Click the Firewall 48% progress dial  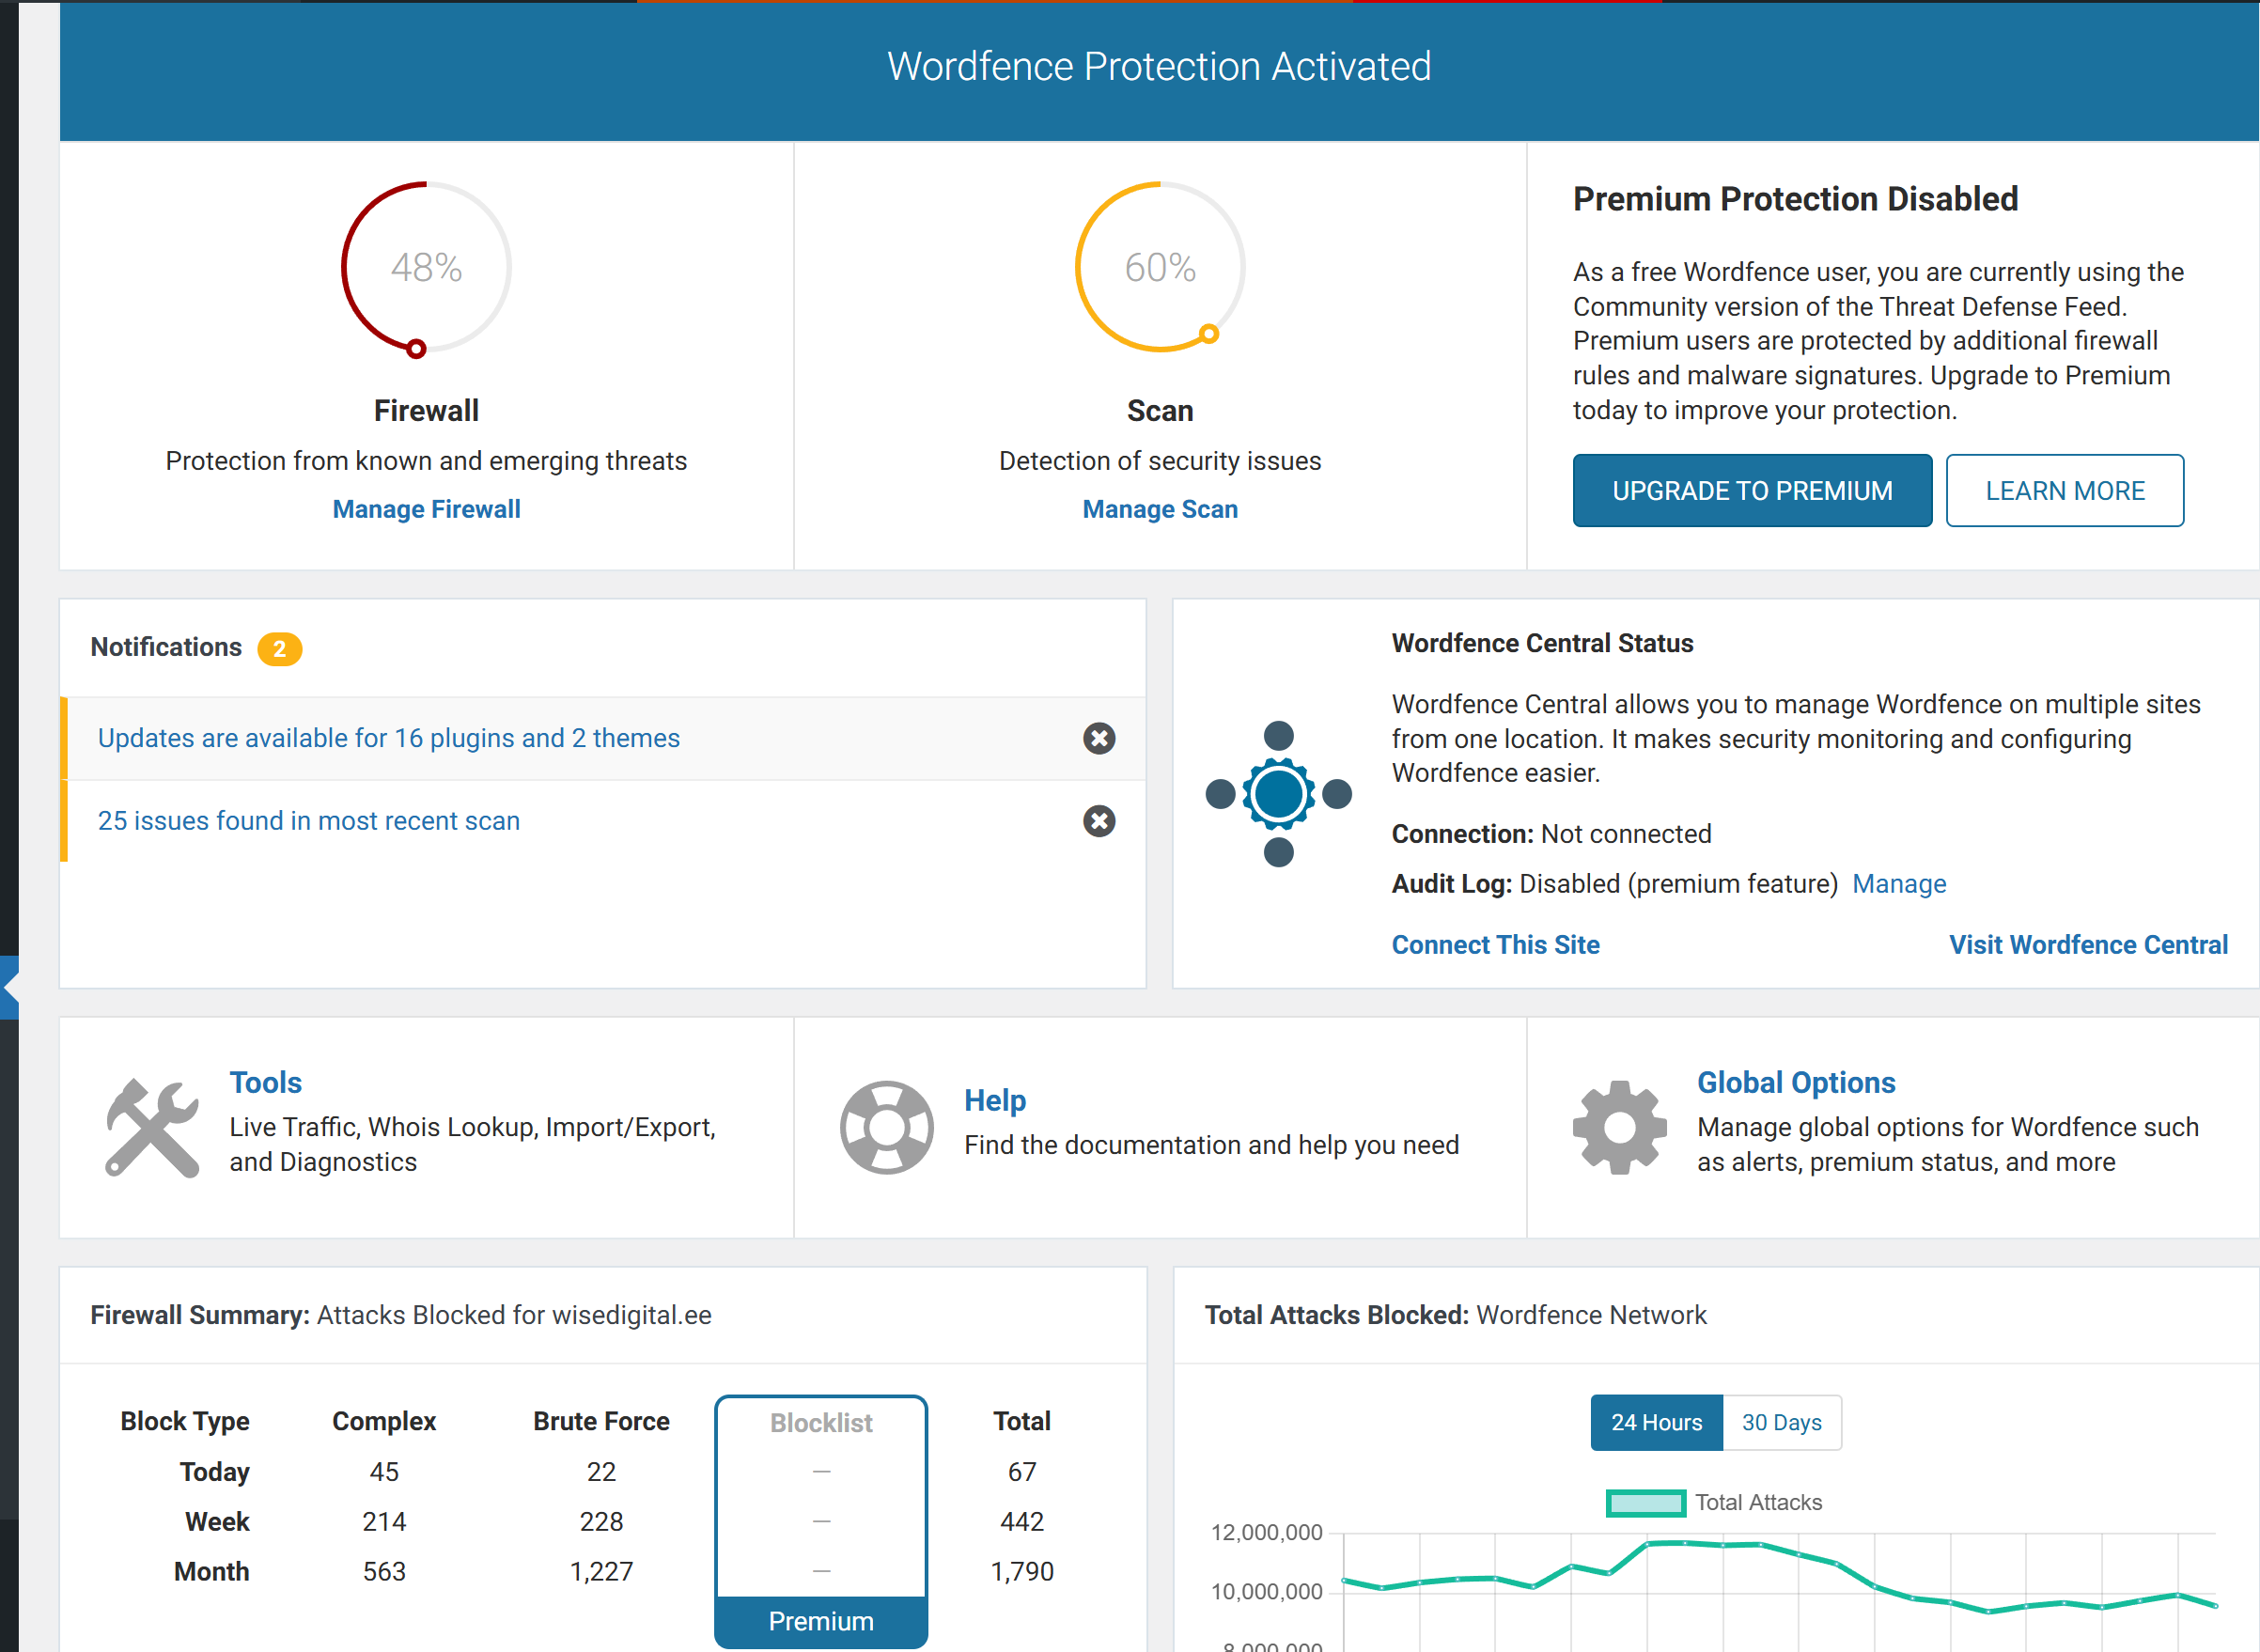425,267
